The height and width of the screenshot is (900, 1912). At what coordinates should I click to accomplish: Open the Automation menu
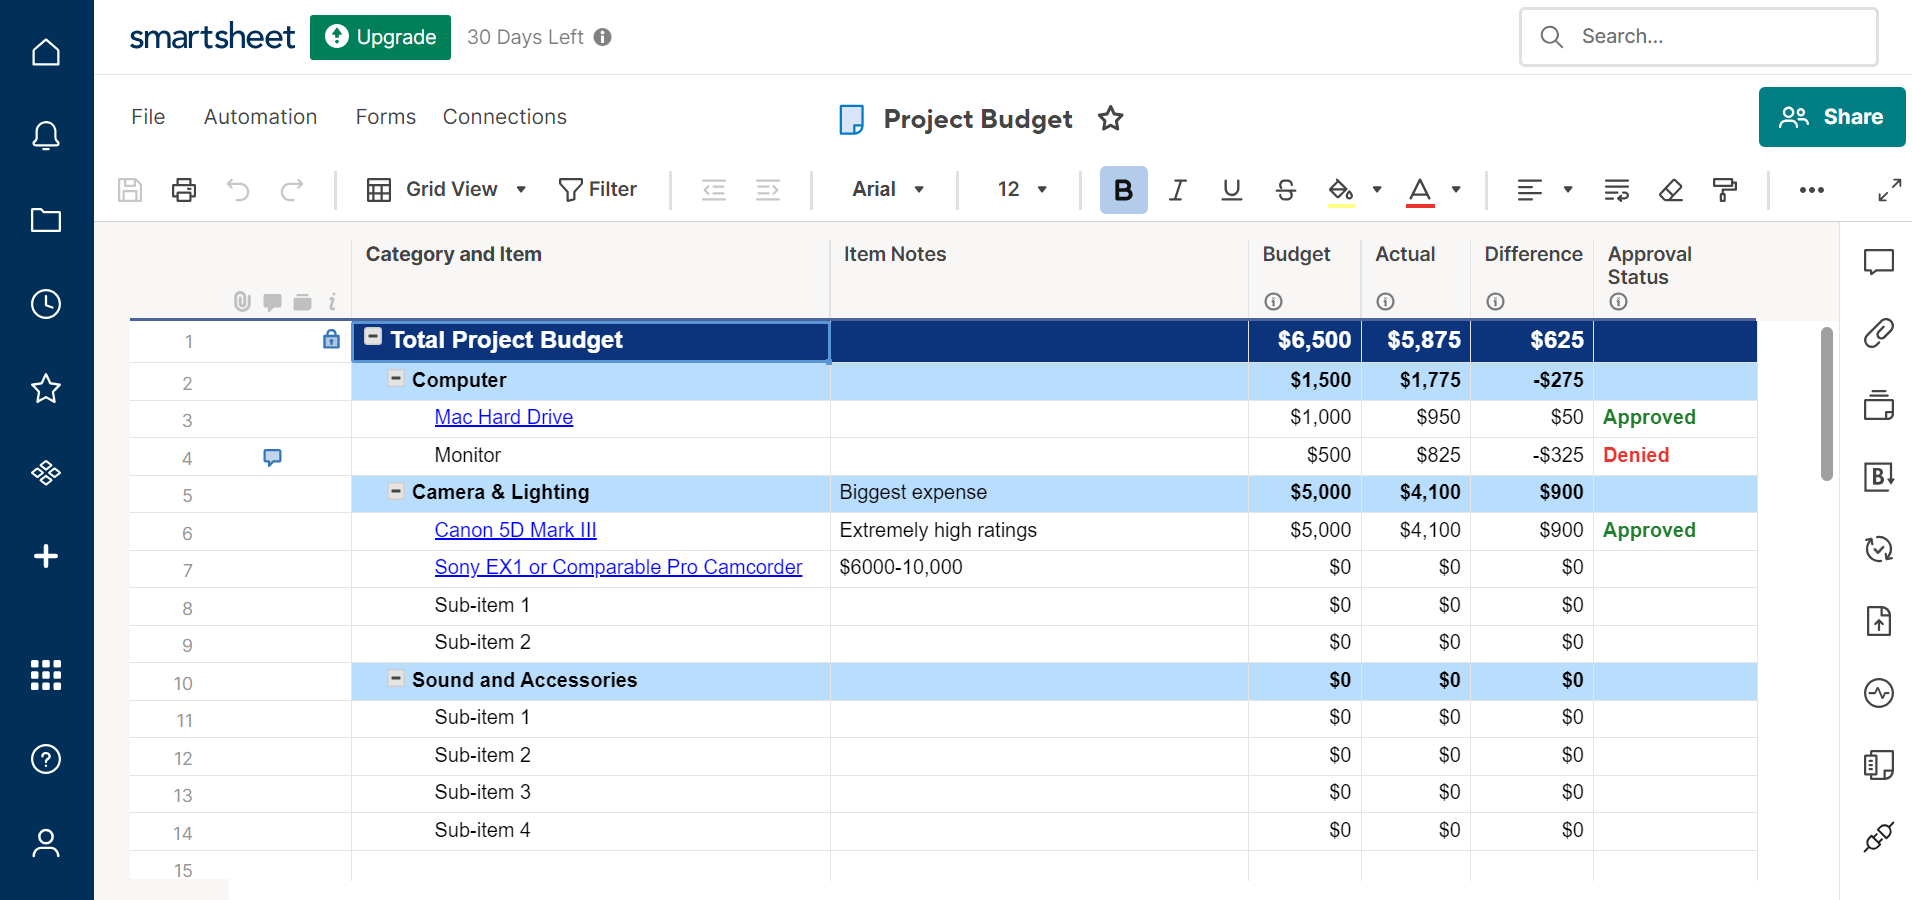point(260,117)
